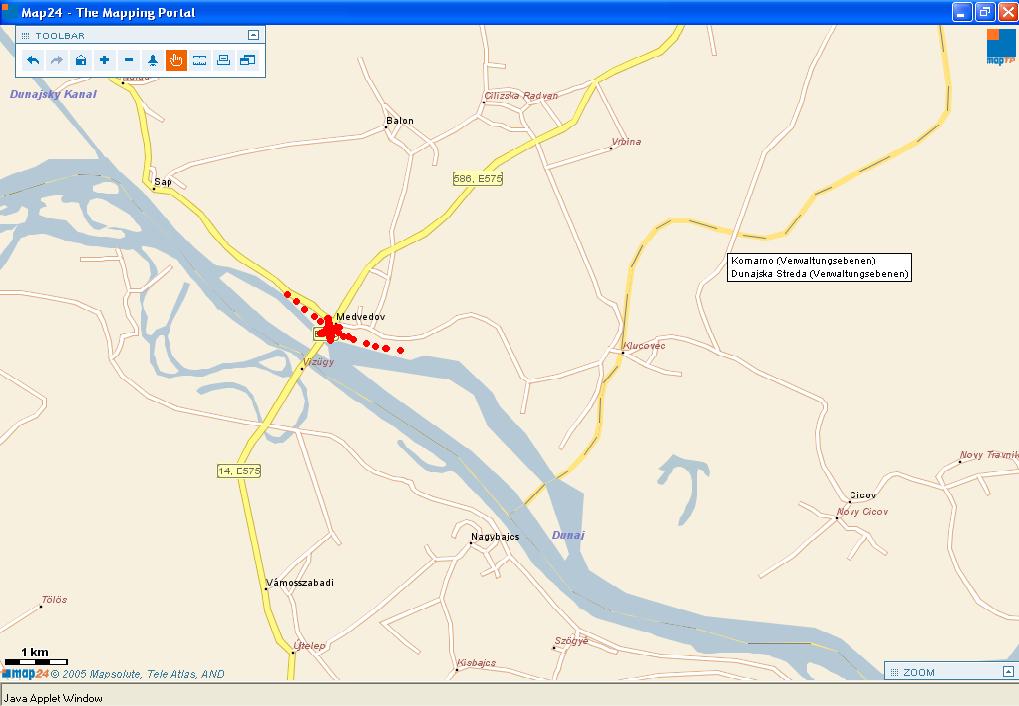The width and height of the screenshot is (1019, 706).
Task: Click the northwesternmost red dot on the route
Action: point(287,294)
